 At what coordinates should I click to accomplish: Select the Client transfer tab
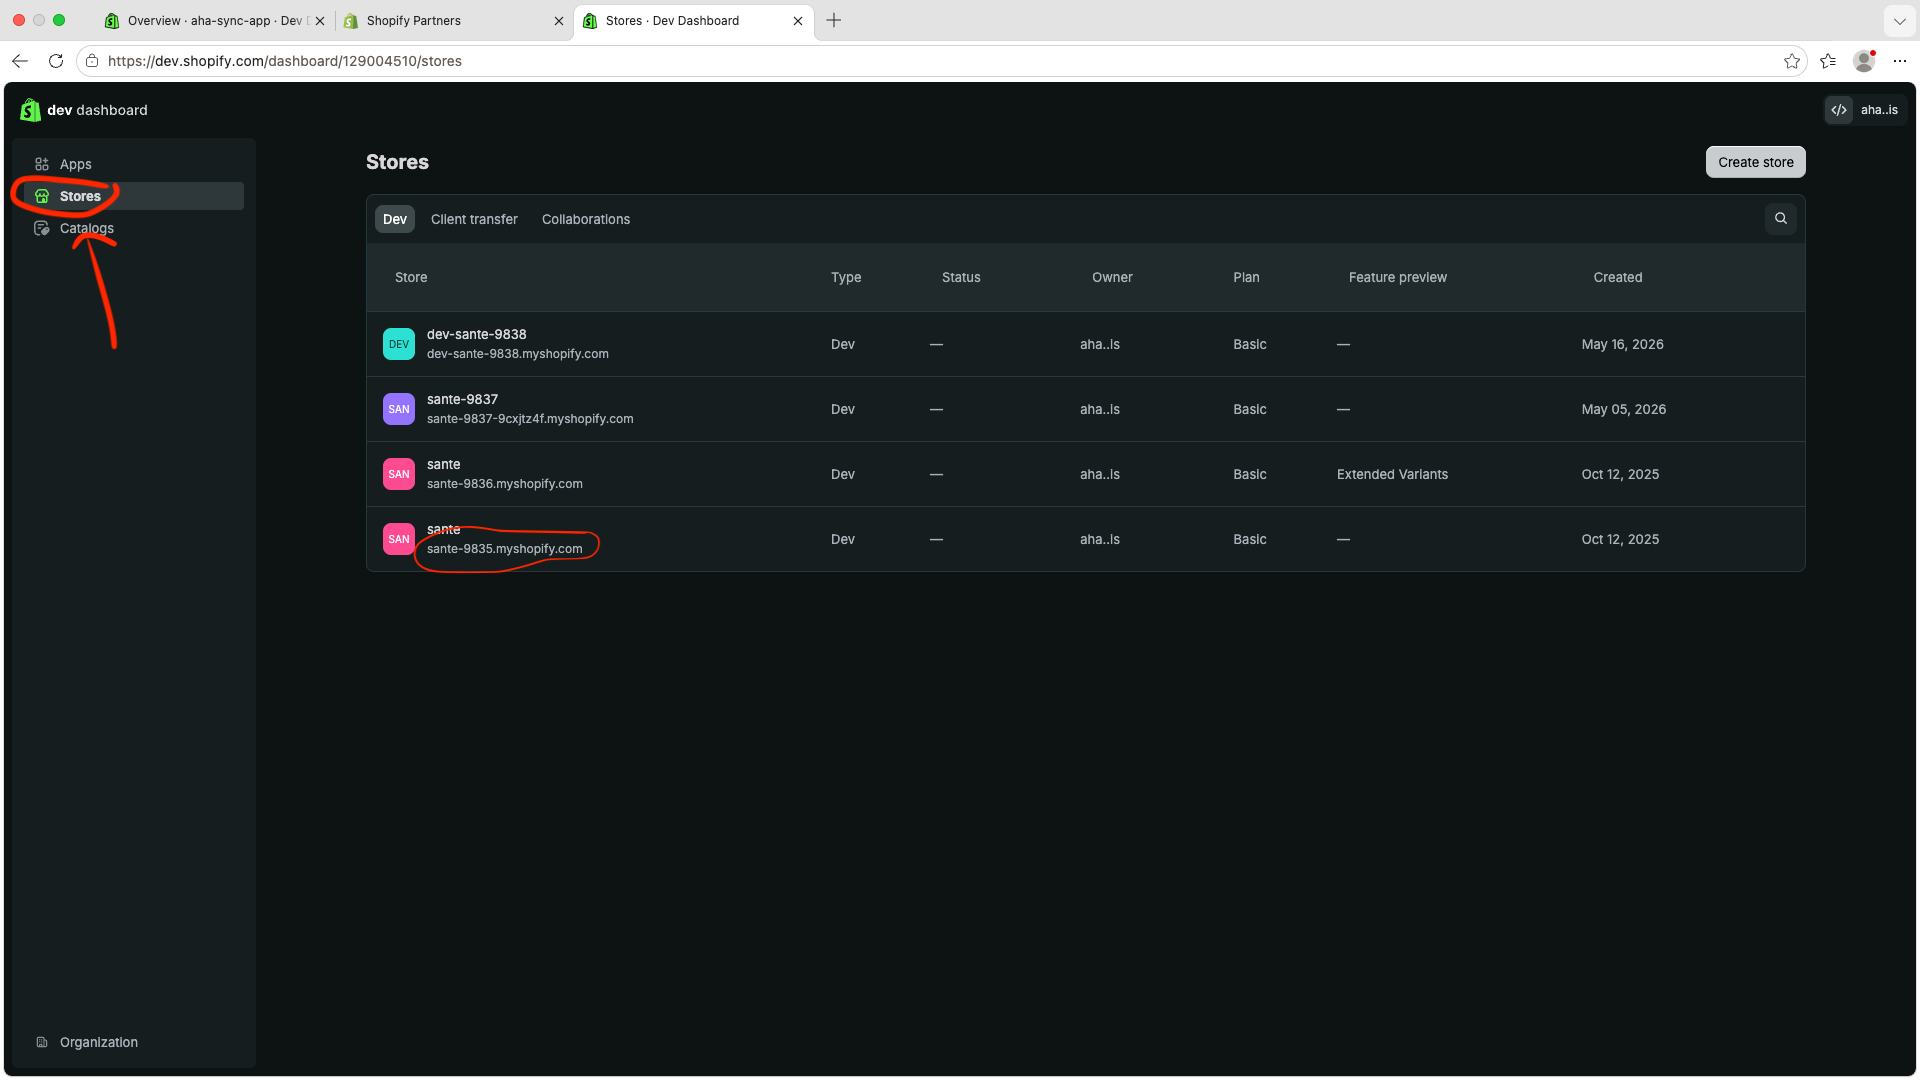point(474,219)
